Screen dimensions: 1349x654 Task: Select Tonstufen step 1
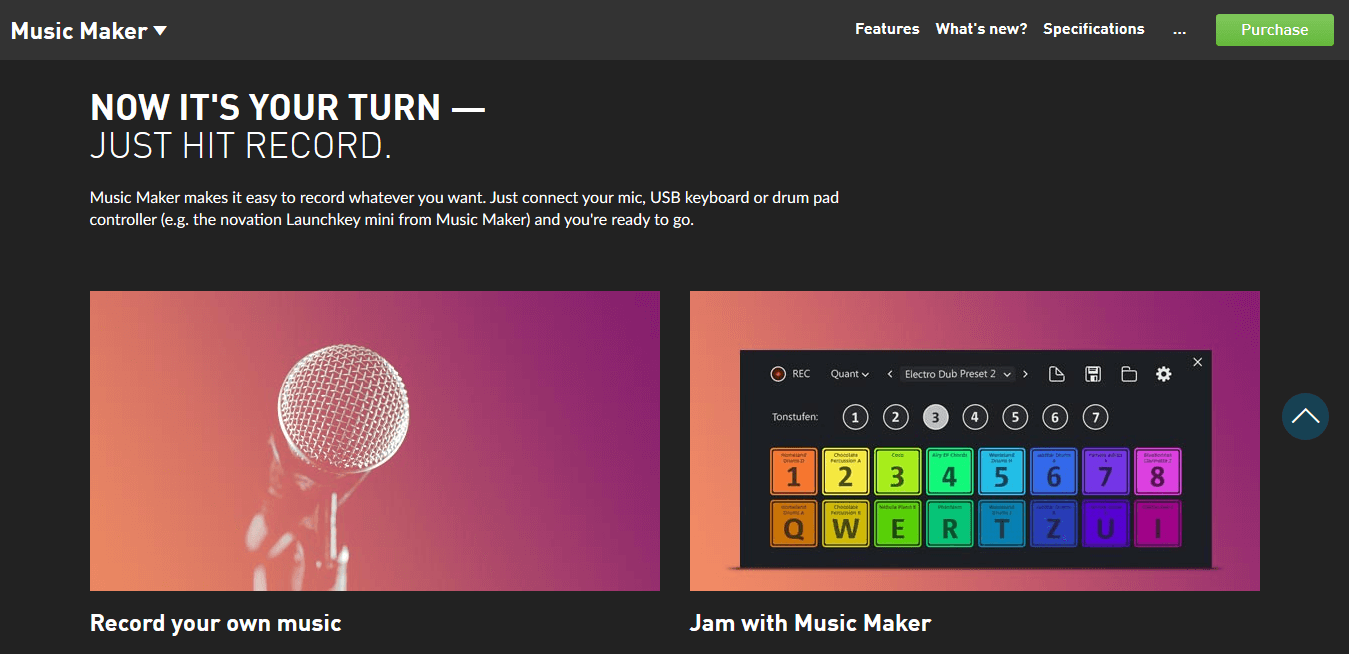click(855, 417)
